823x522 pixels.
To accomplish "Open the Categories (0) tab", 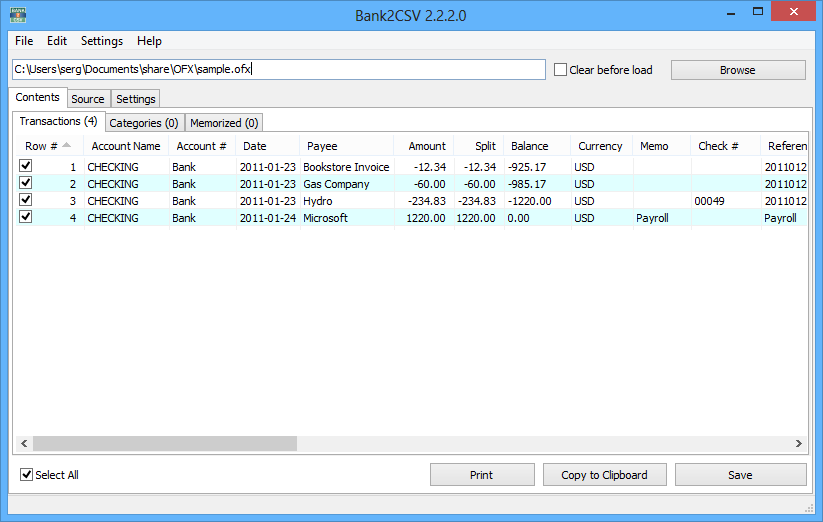I will click(x=144, y=123).
